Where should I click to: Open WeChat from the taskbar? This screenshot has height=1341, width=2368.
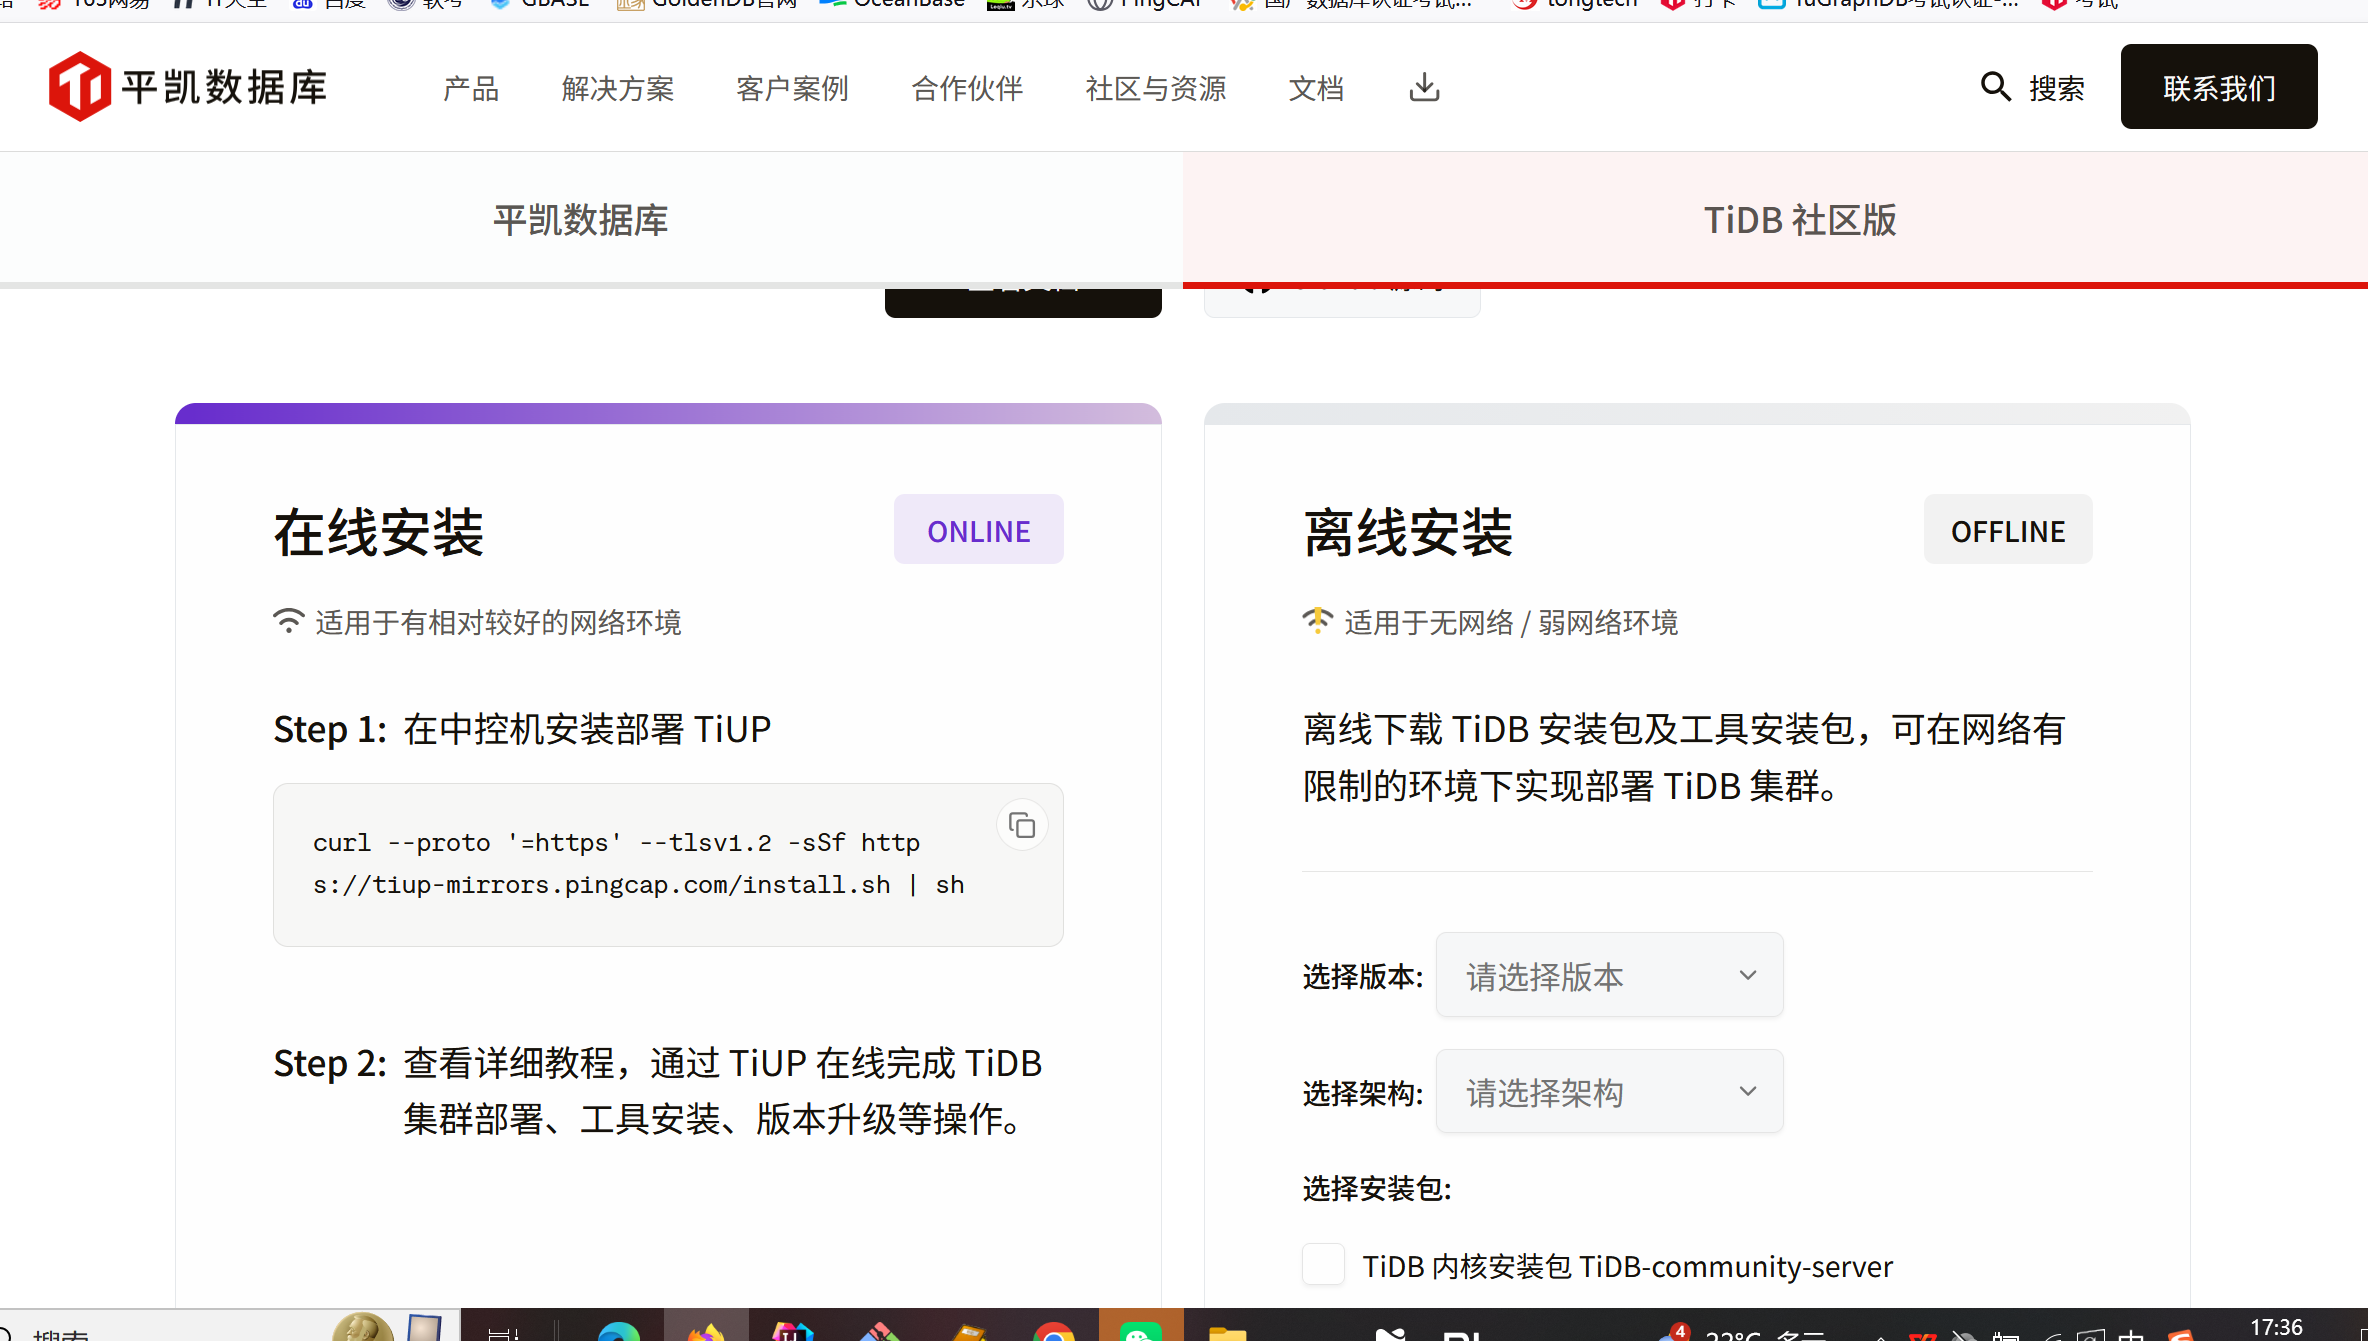(x=1140, y=1330)
